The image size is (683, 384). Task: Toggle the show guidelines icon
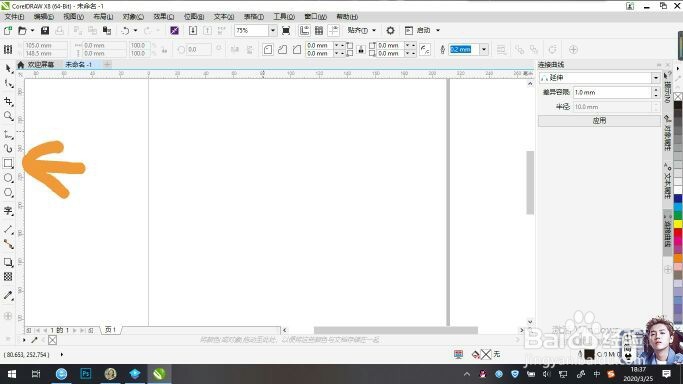[334, 30]
